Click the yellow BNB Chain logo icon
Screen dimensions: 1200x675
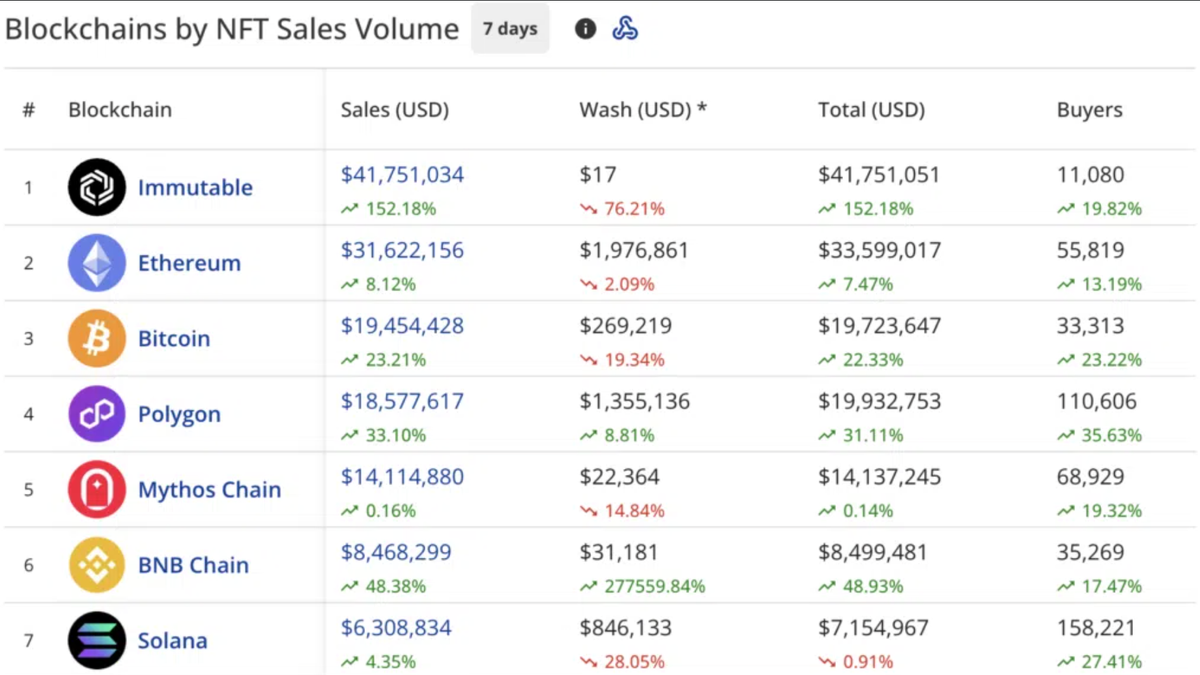97,565
